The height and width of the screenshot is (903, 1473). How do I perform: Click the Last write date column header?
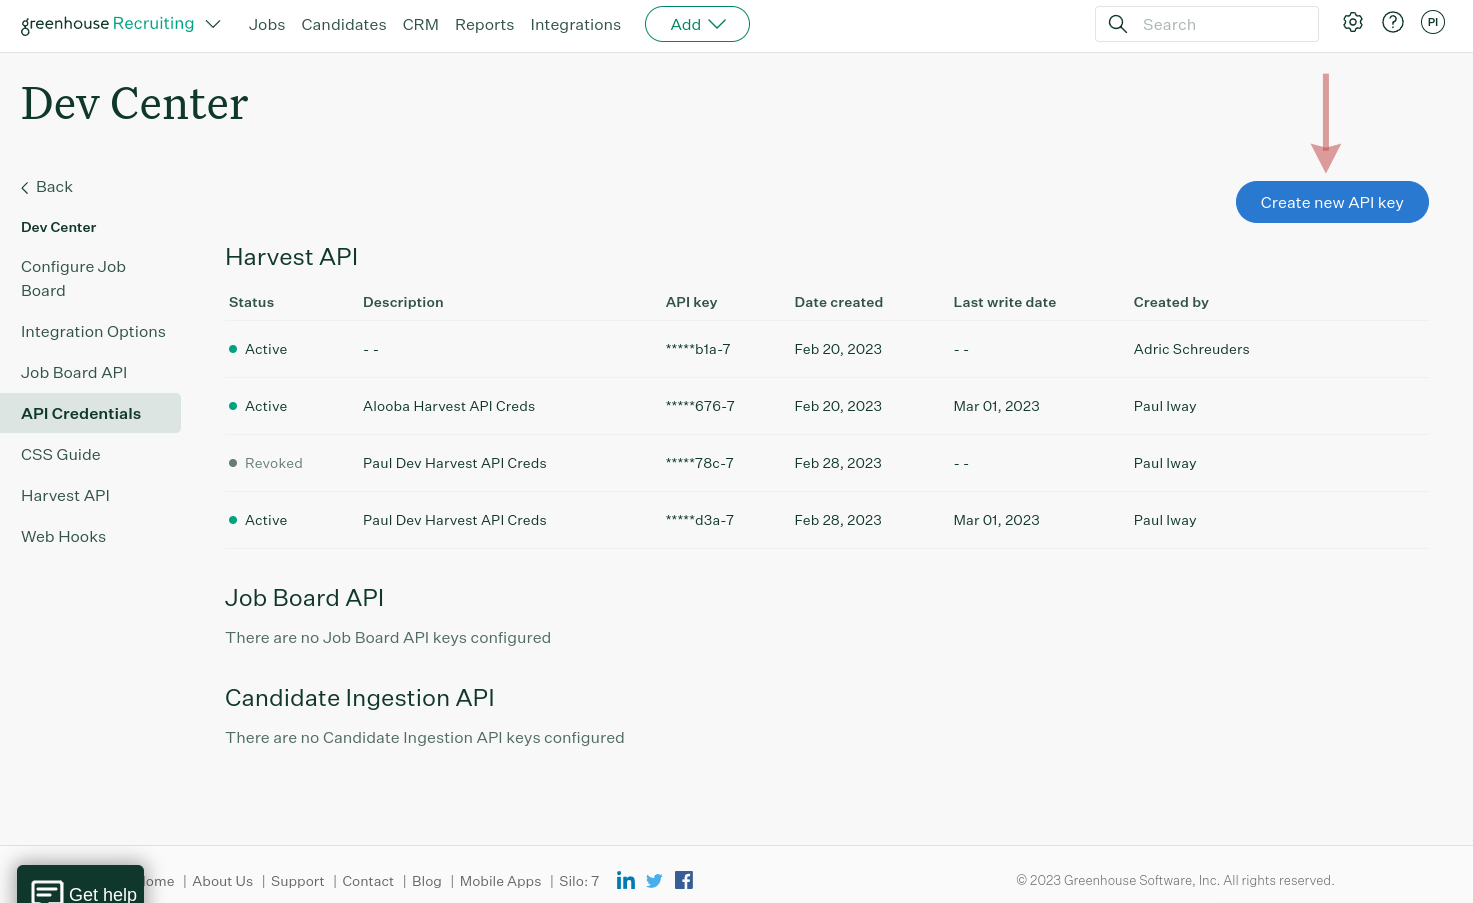[x=1005, y=302]
